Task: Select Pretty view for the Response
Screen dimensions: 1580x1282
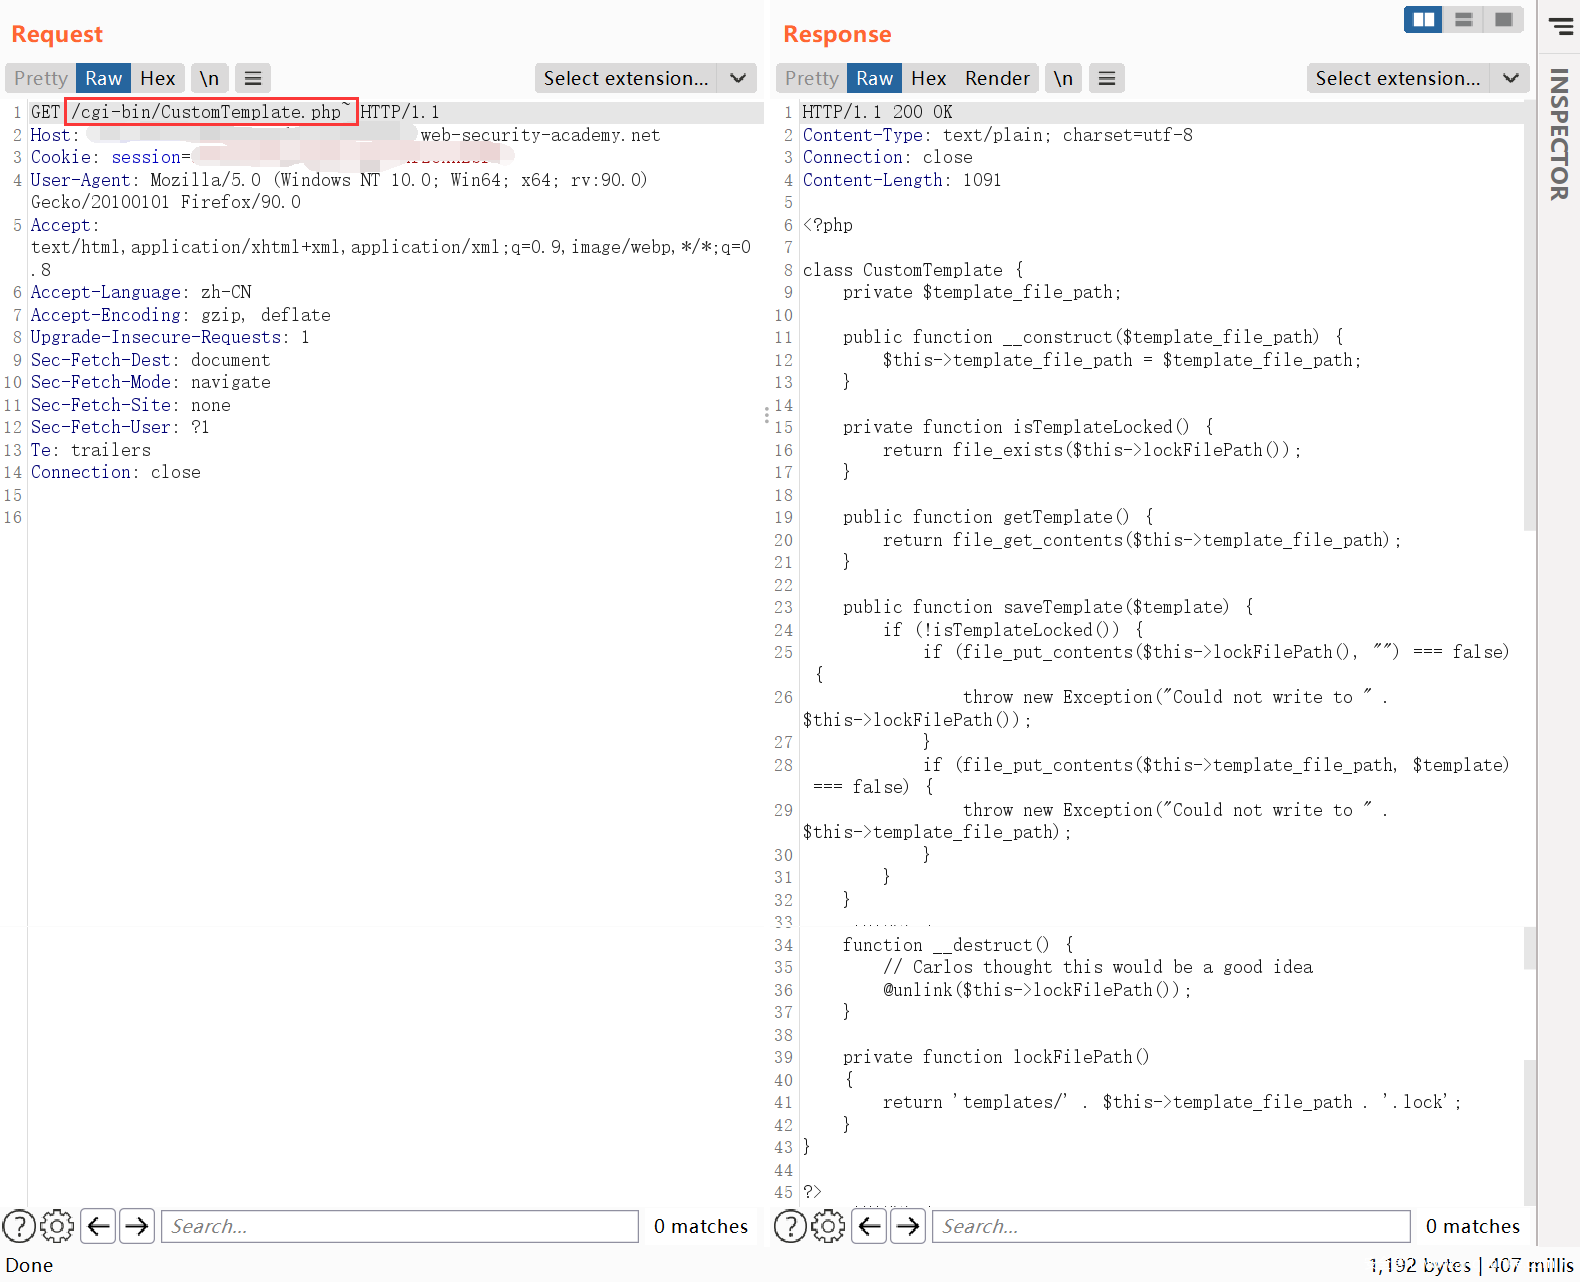Action: point(811,78)
